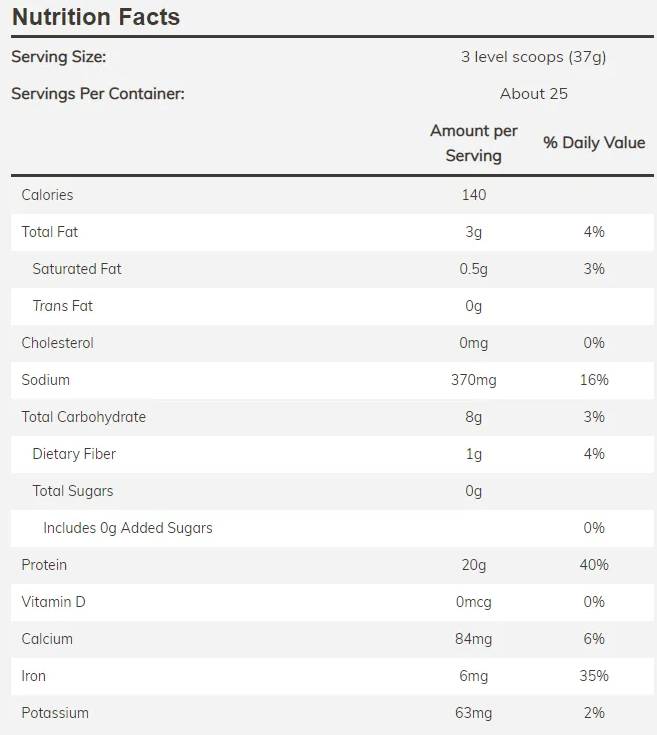
Task: Click the Iron 35% daily value
Action: pos(594,676)
